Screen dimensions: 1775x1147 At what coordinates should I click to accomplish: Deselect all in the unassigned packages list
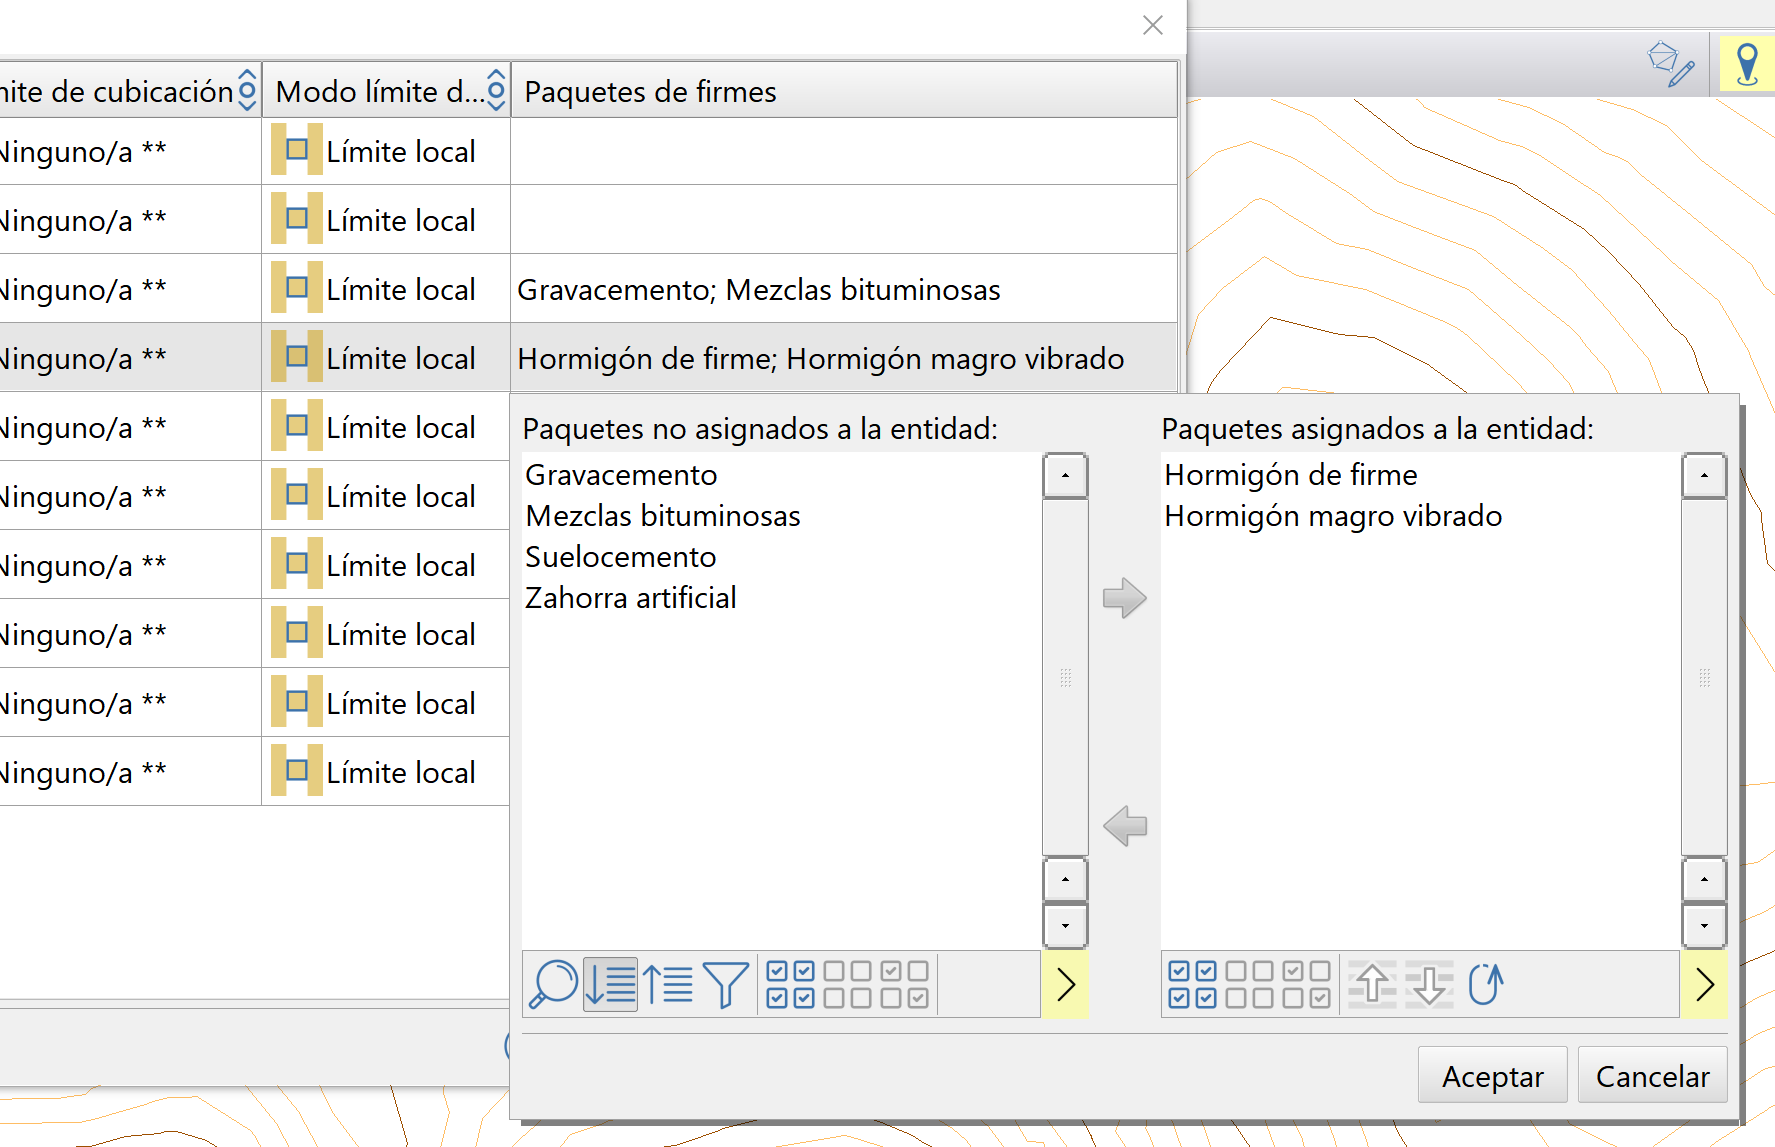pyautogui.click(x=847, y=984)
